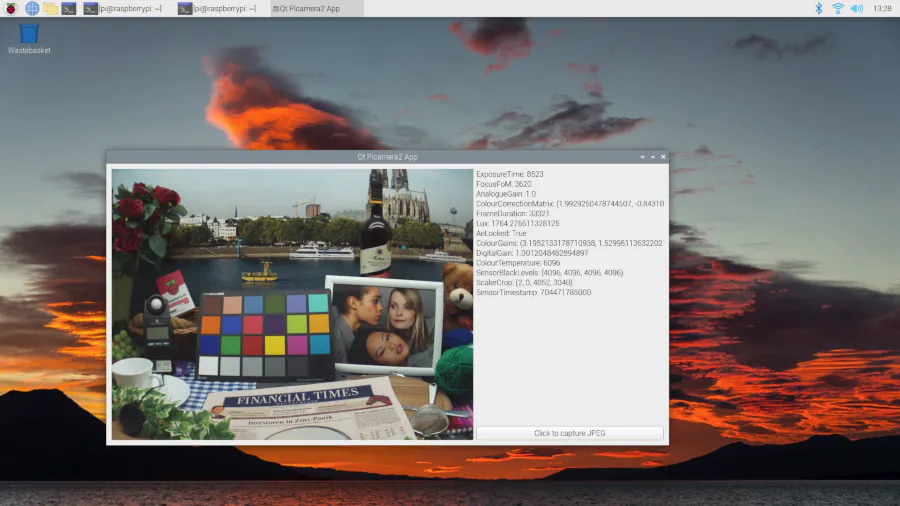Close the Qt Picamera2 App window
The height and width of the screenshot is (506, 900).
point(662,157)
